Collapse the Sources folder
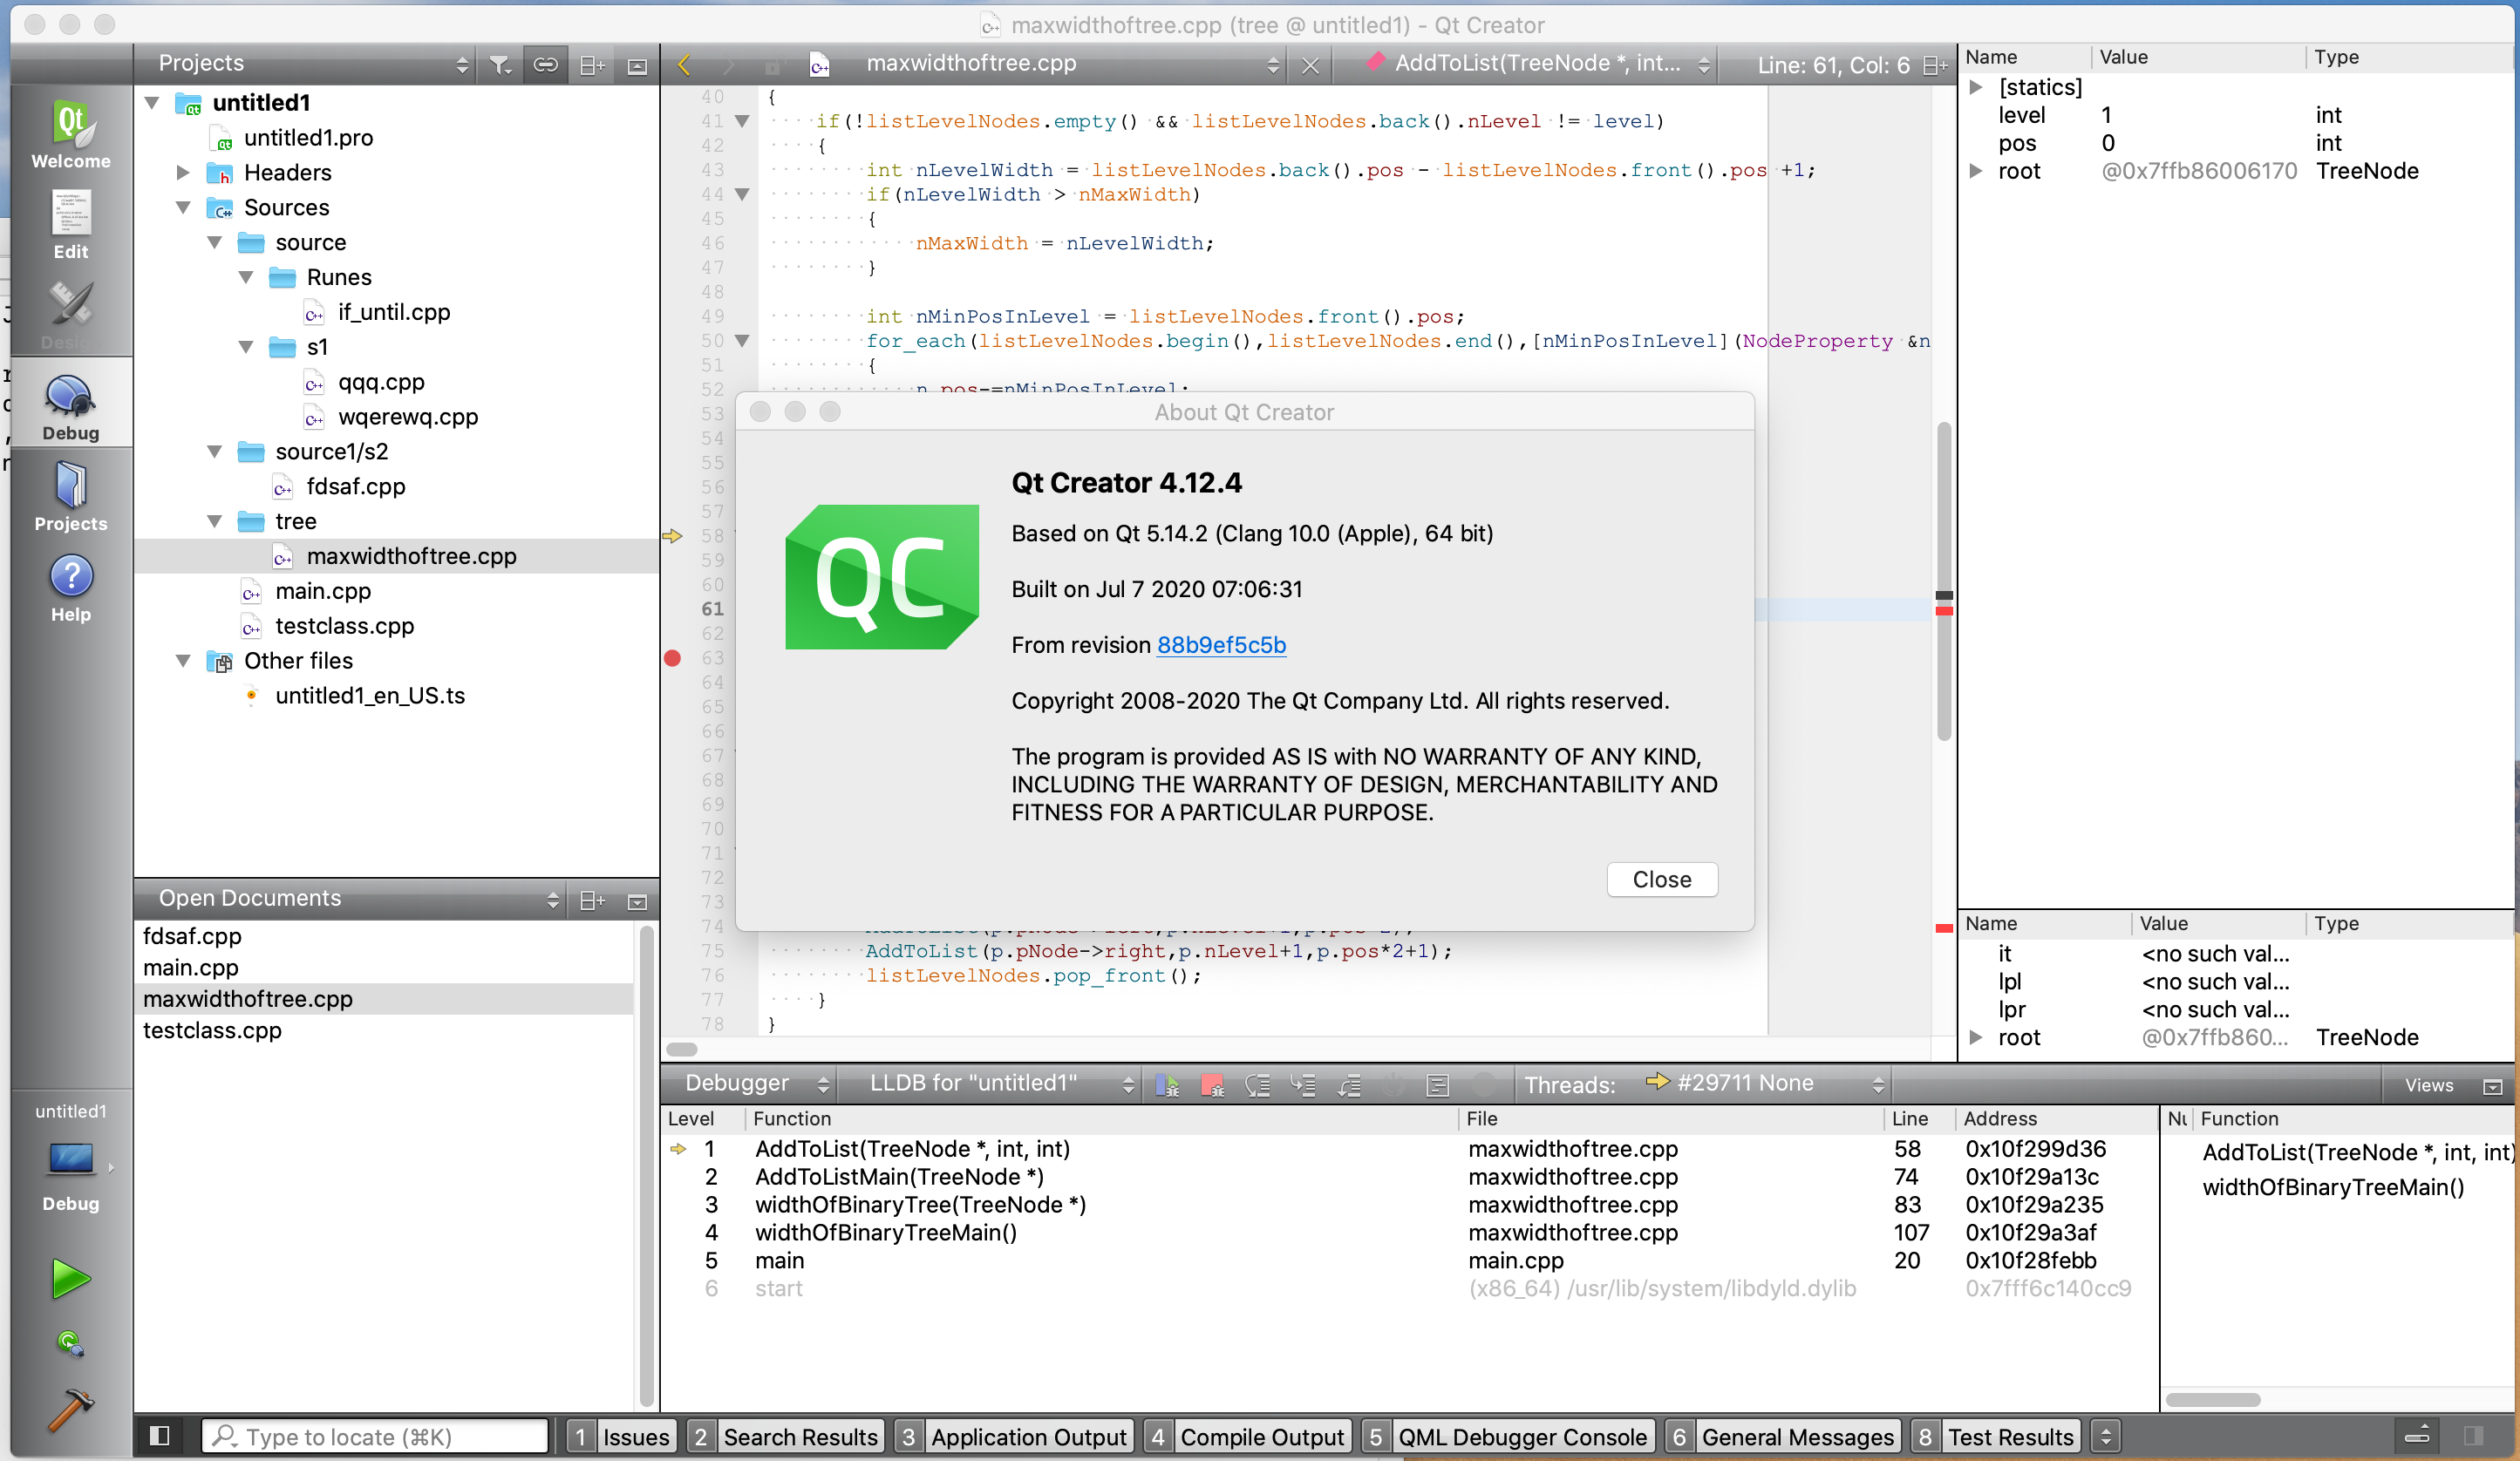 [184, 207]
